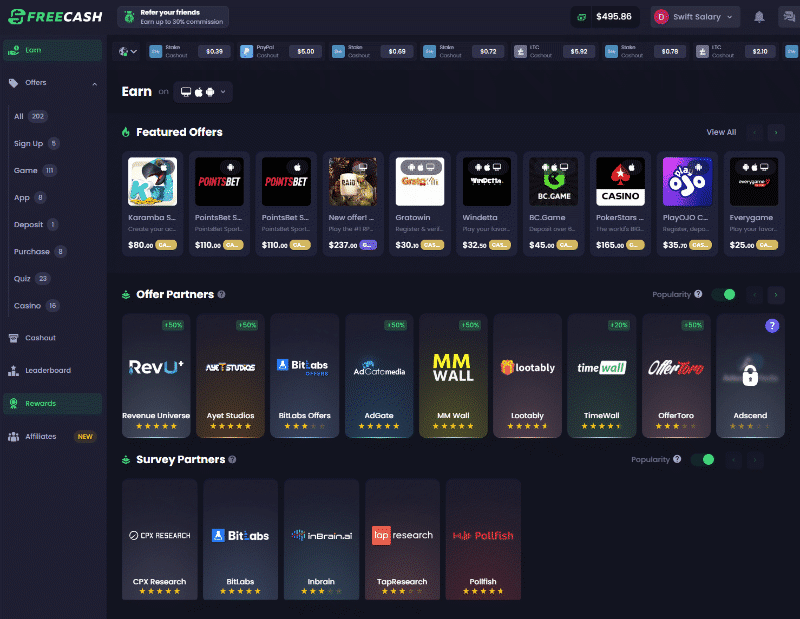
Task: Open the TimeWall partner
Action: [x=602, y=376]
